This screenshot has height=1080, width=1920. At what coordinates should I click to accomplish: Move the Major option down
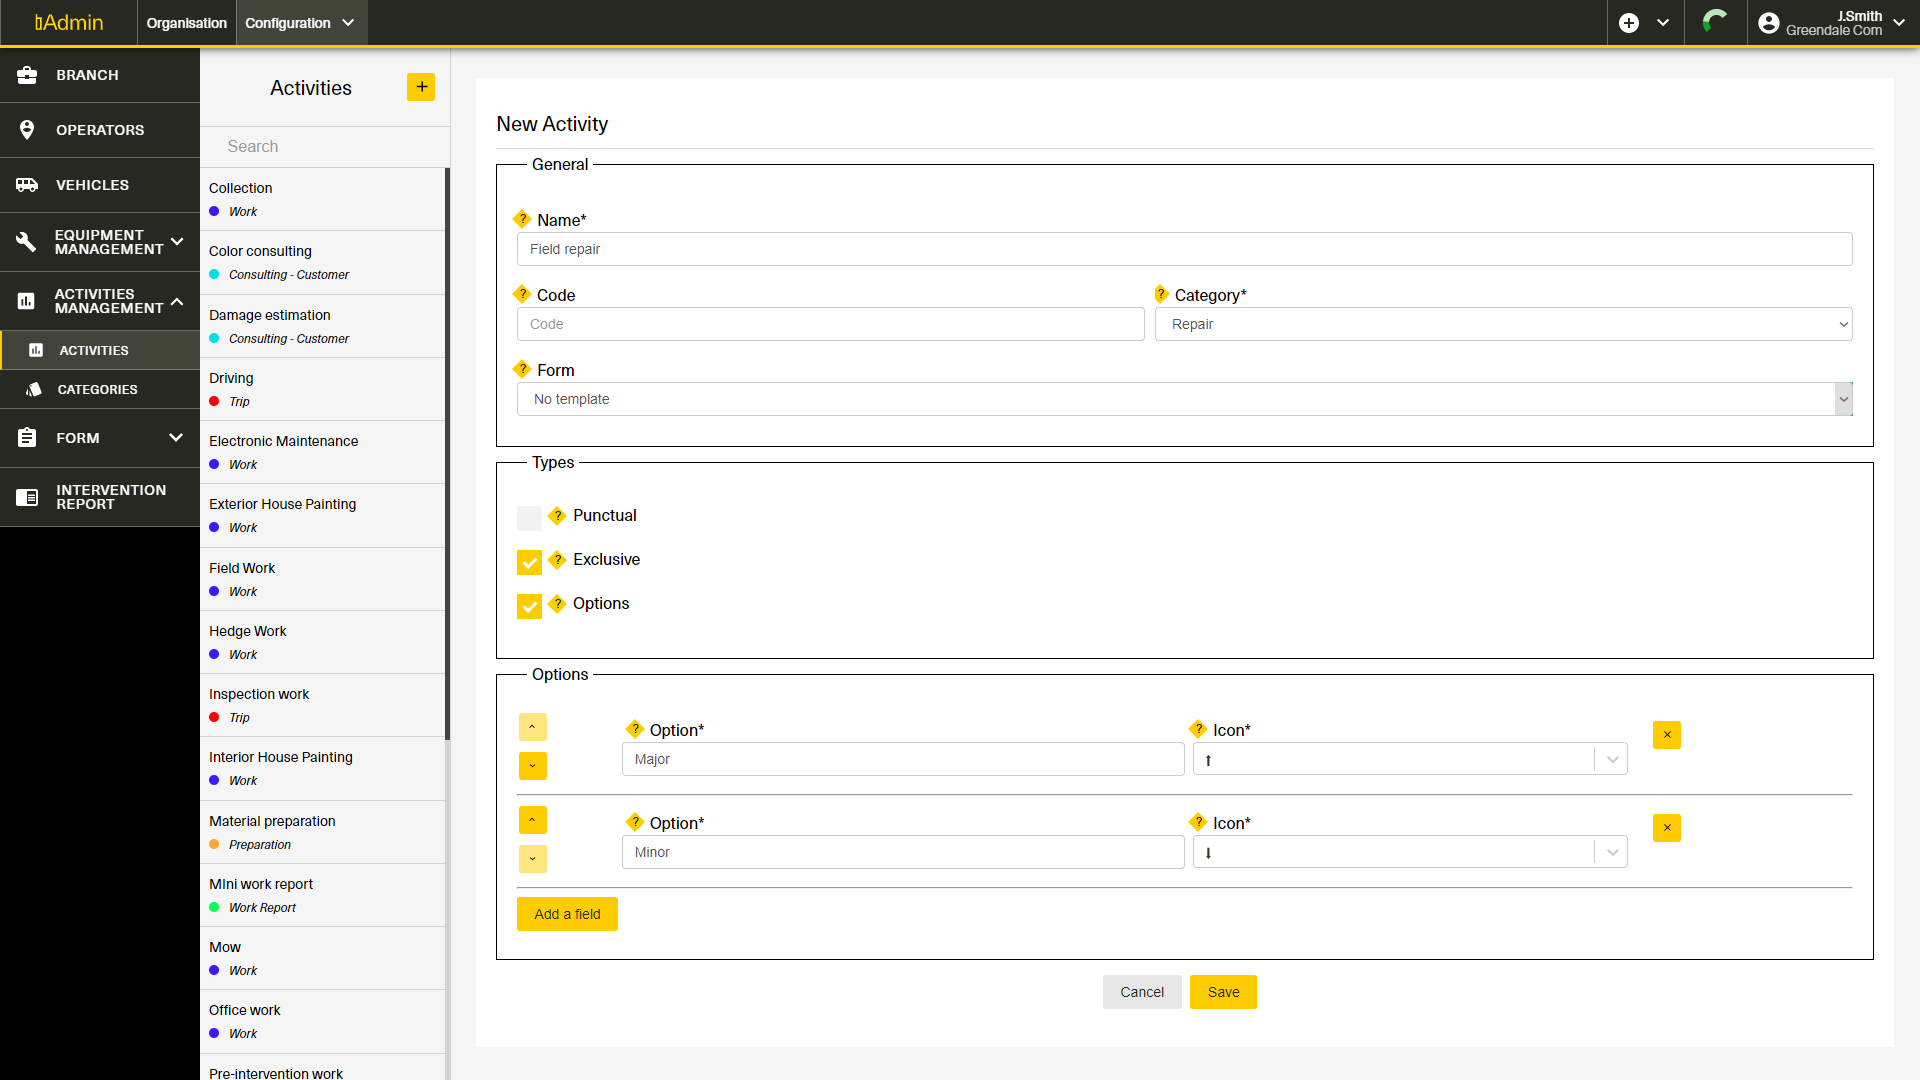tap(532, 766)
